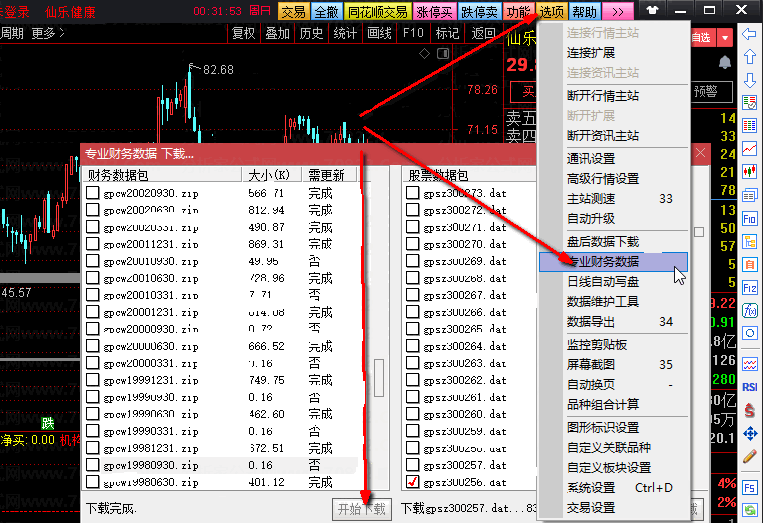Click the red S dollar icon
763x523 pixels.
coord(749,410)
